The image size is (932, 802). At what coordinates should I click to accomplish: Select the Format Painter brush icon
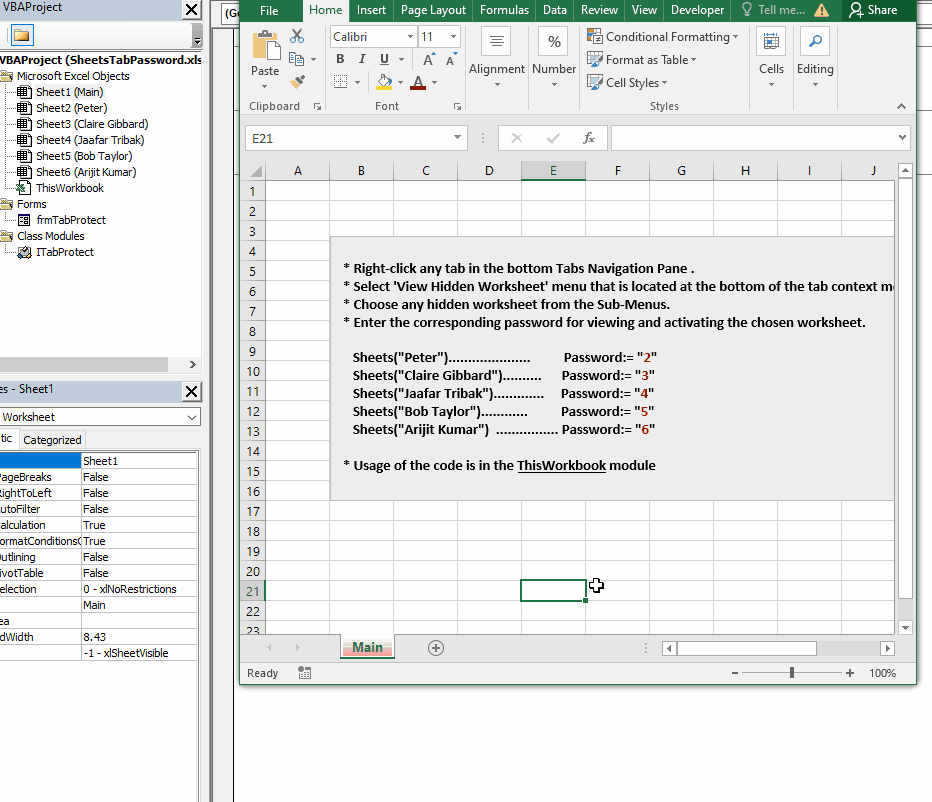coord(297,82)
